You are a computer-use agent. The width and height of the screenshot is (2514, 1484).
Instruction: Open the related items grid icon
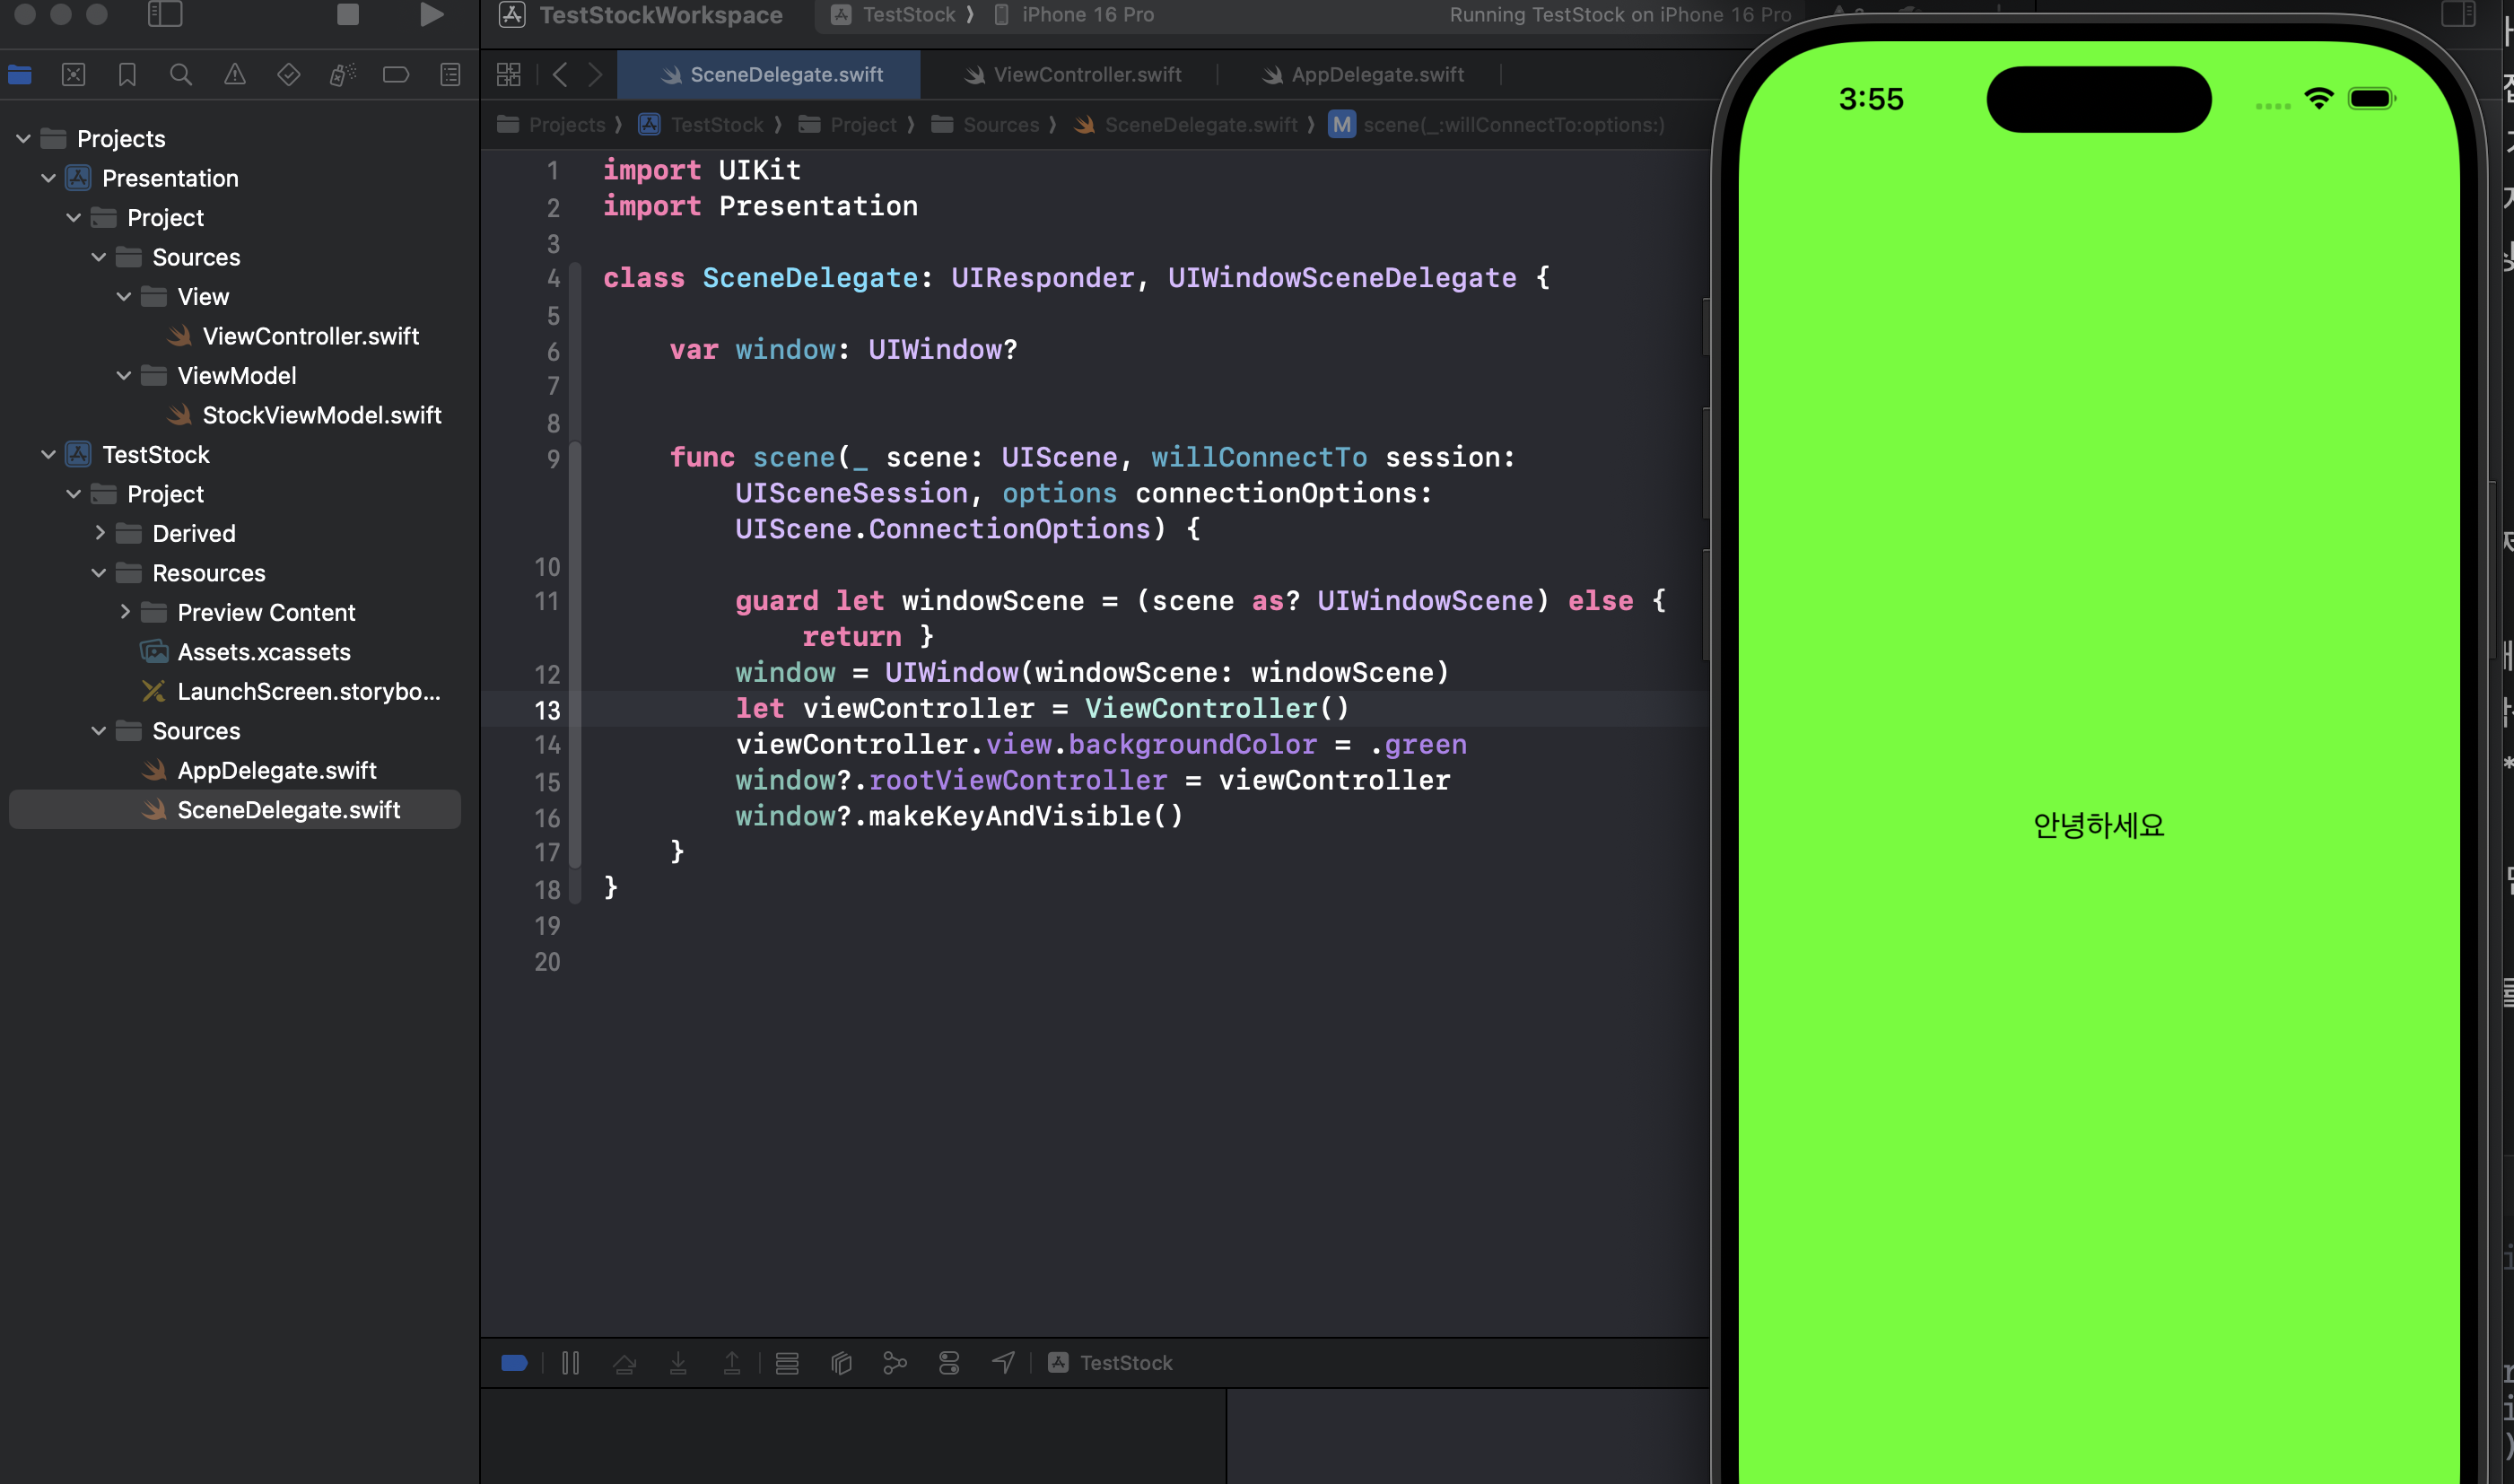[x=508, y=75]
